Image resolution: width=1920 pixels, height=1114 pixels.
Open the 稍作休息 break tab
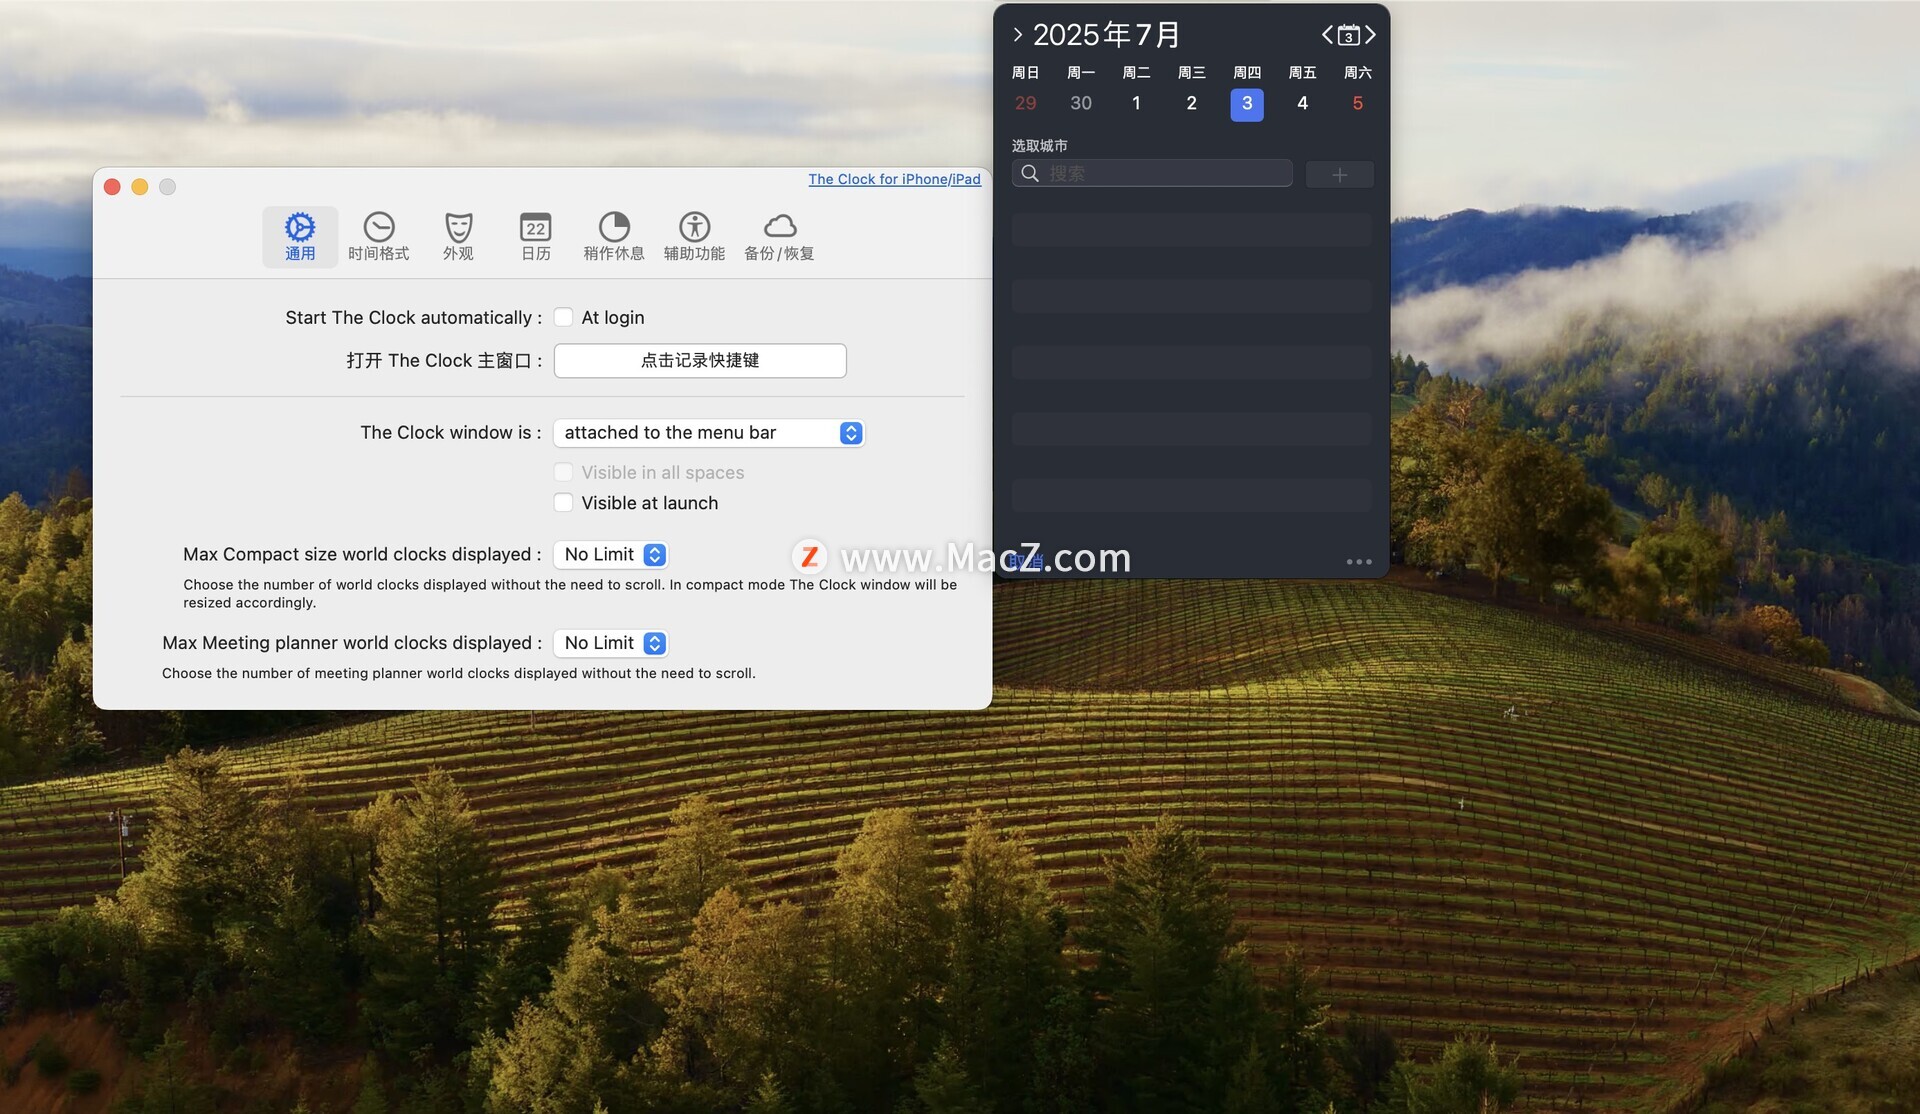tap(614, 237)
